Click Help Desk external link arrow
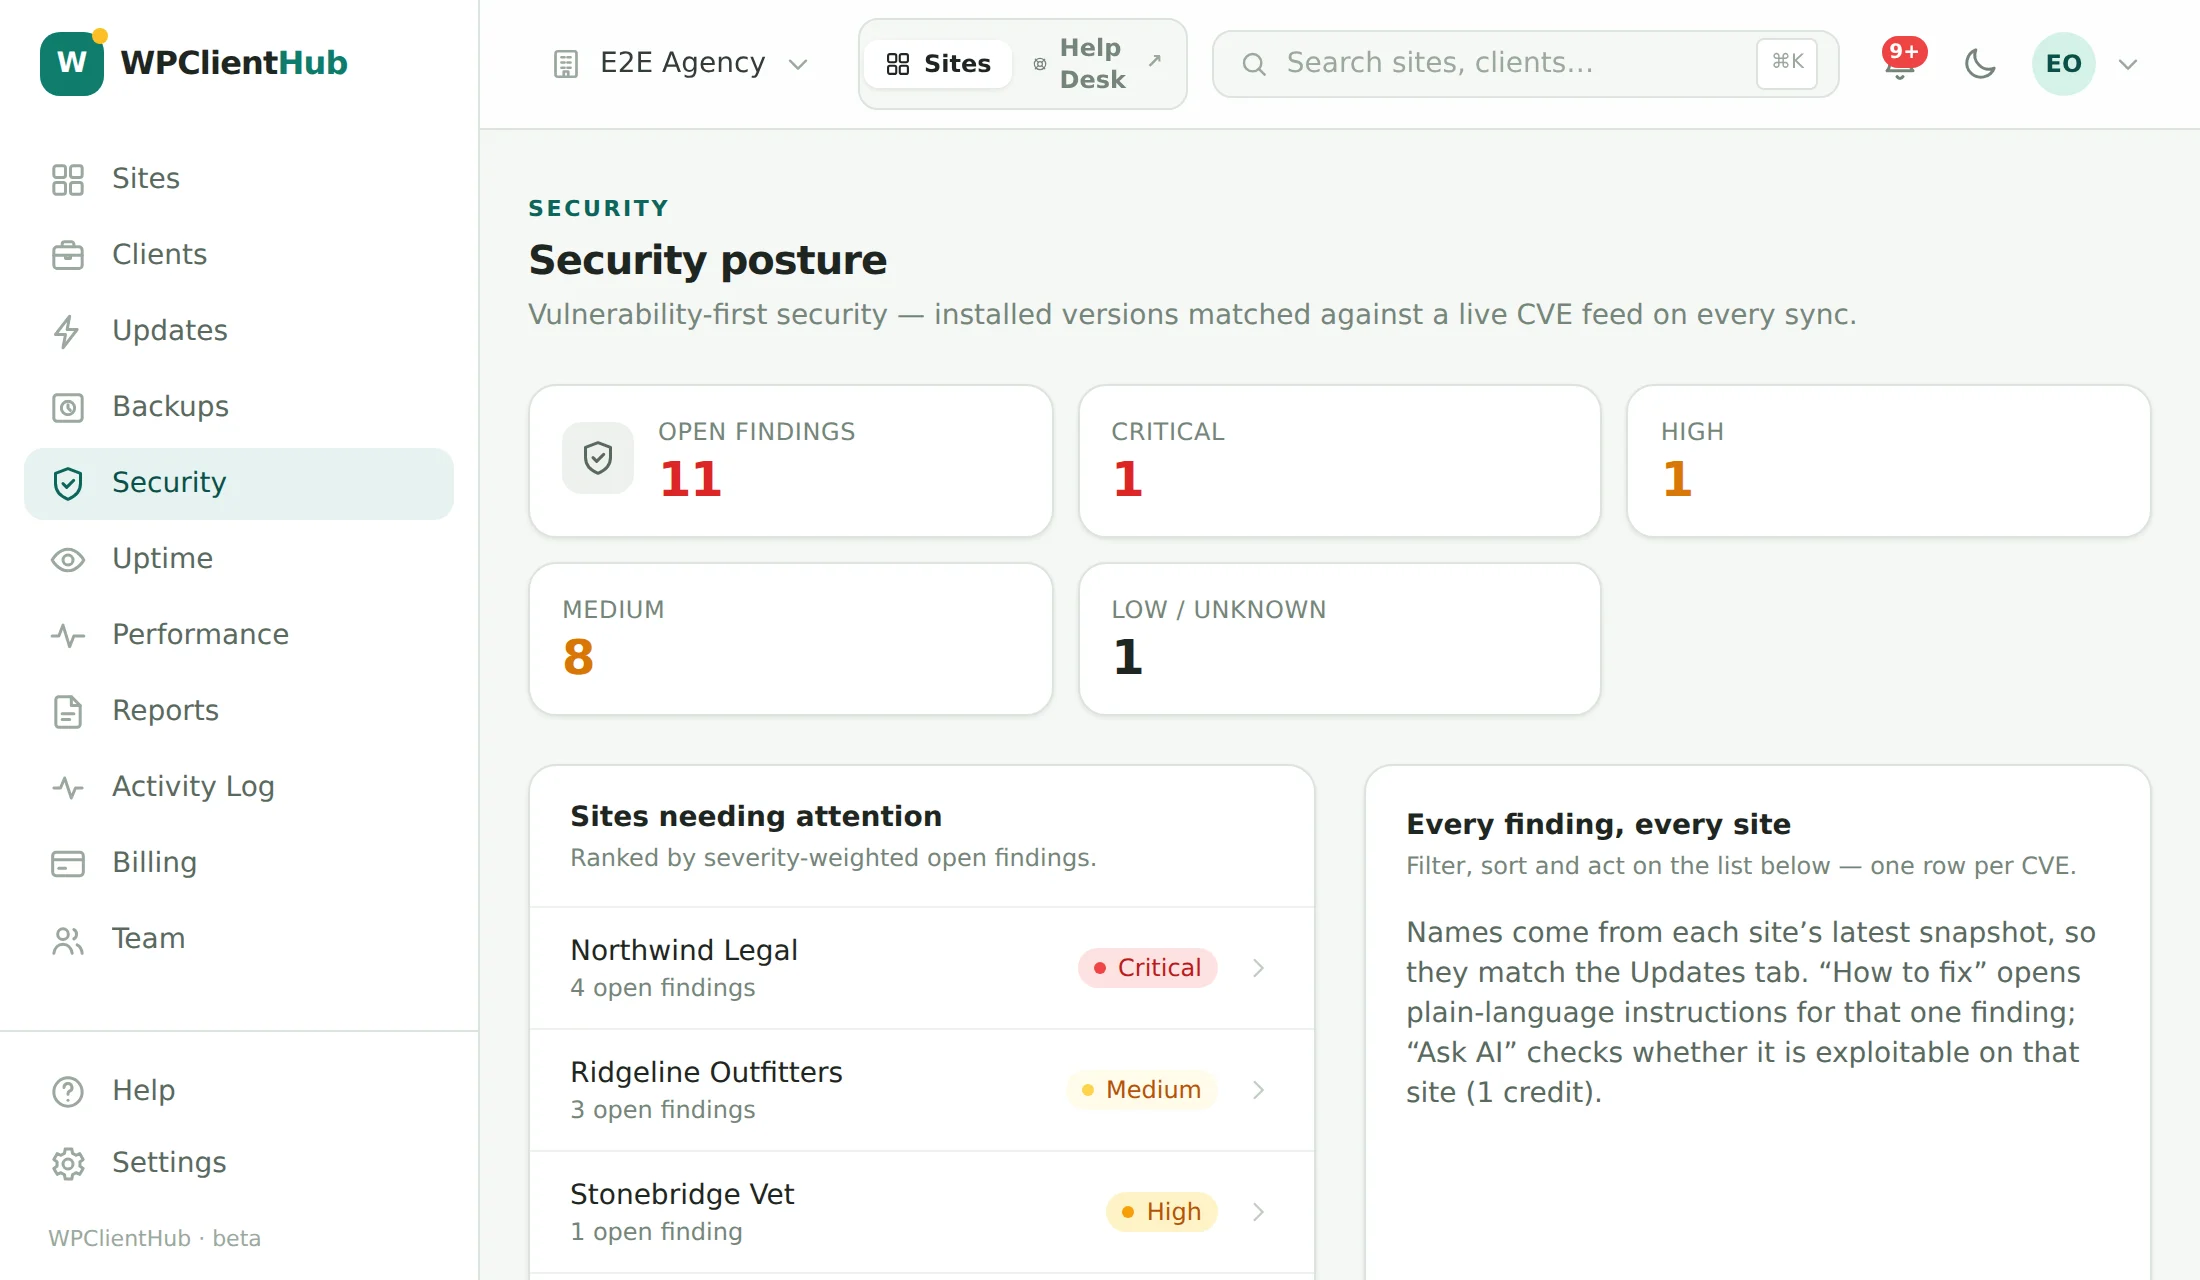This screenshot has width=2200, height=1280. 1155,61
